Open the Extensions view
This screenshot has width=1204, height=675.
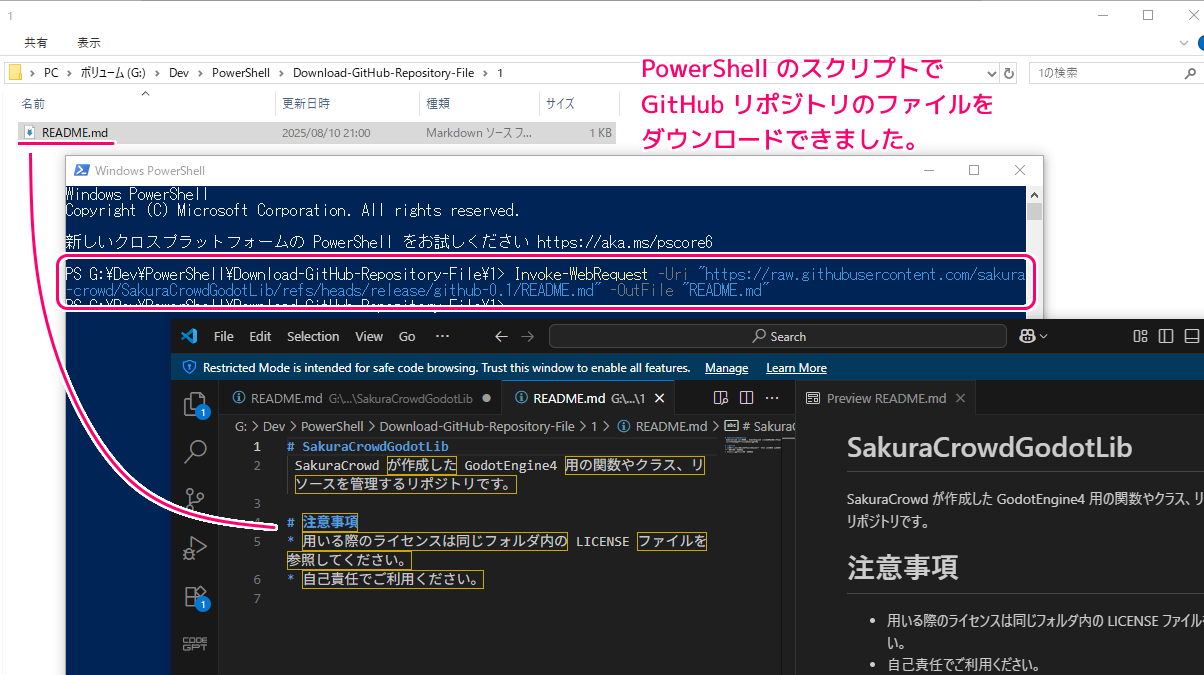click(196, 597)
